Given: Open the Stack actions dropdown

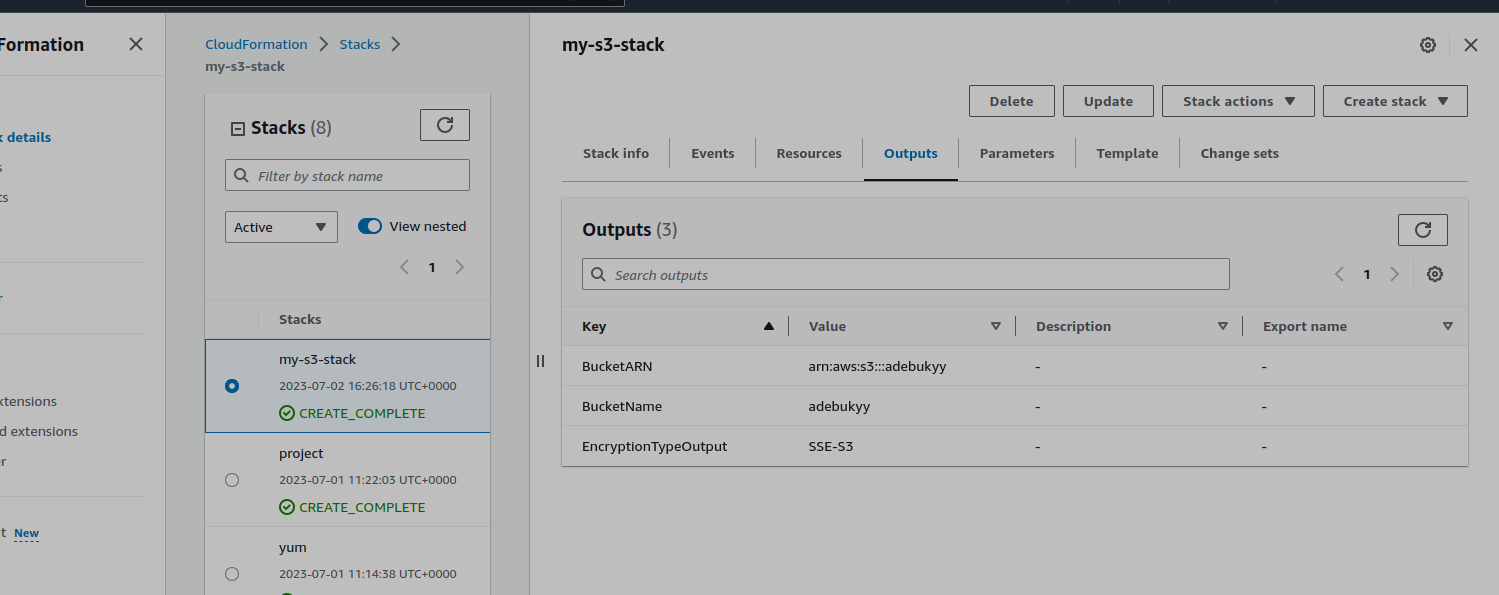Looking at the screenshot, I should [1238, 100].
